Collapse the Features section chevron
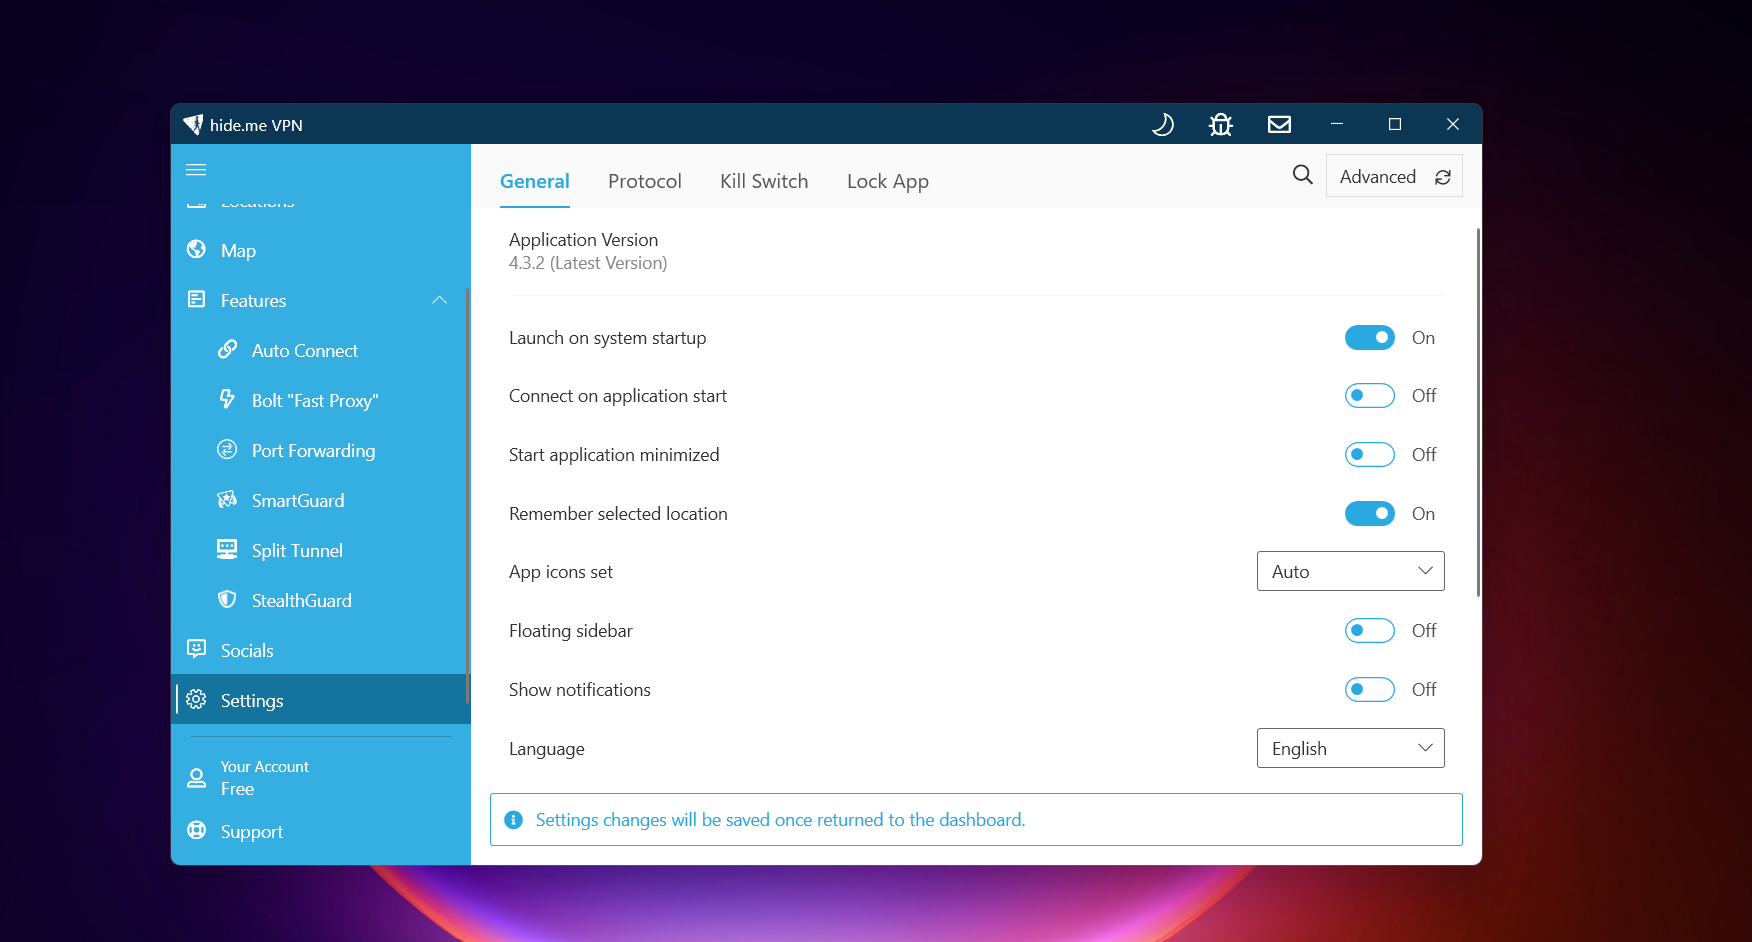Viewport: 1752px width, 942px height. (x=440, y=300)
